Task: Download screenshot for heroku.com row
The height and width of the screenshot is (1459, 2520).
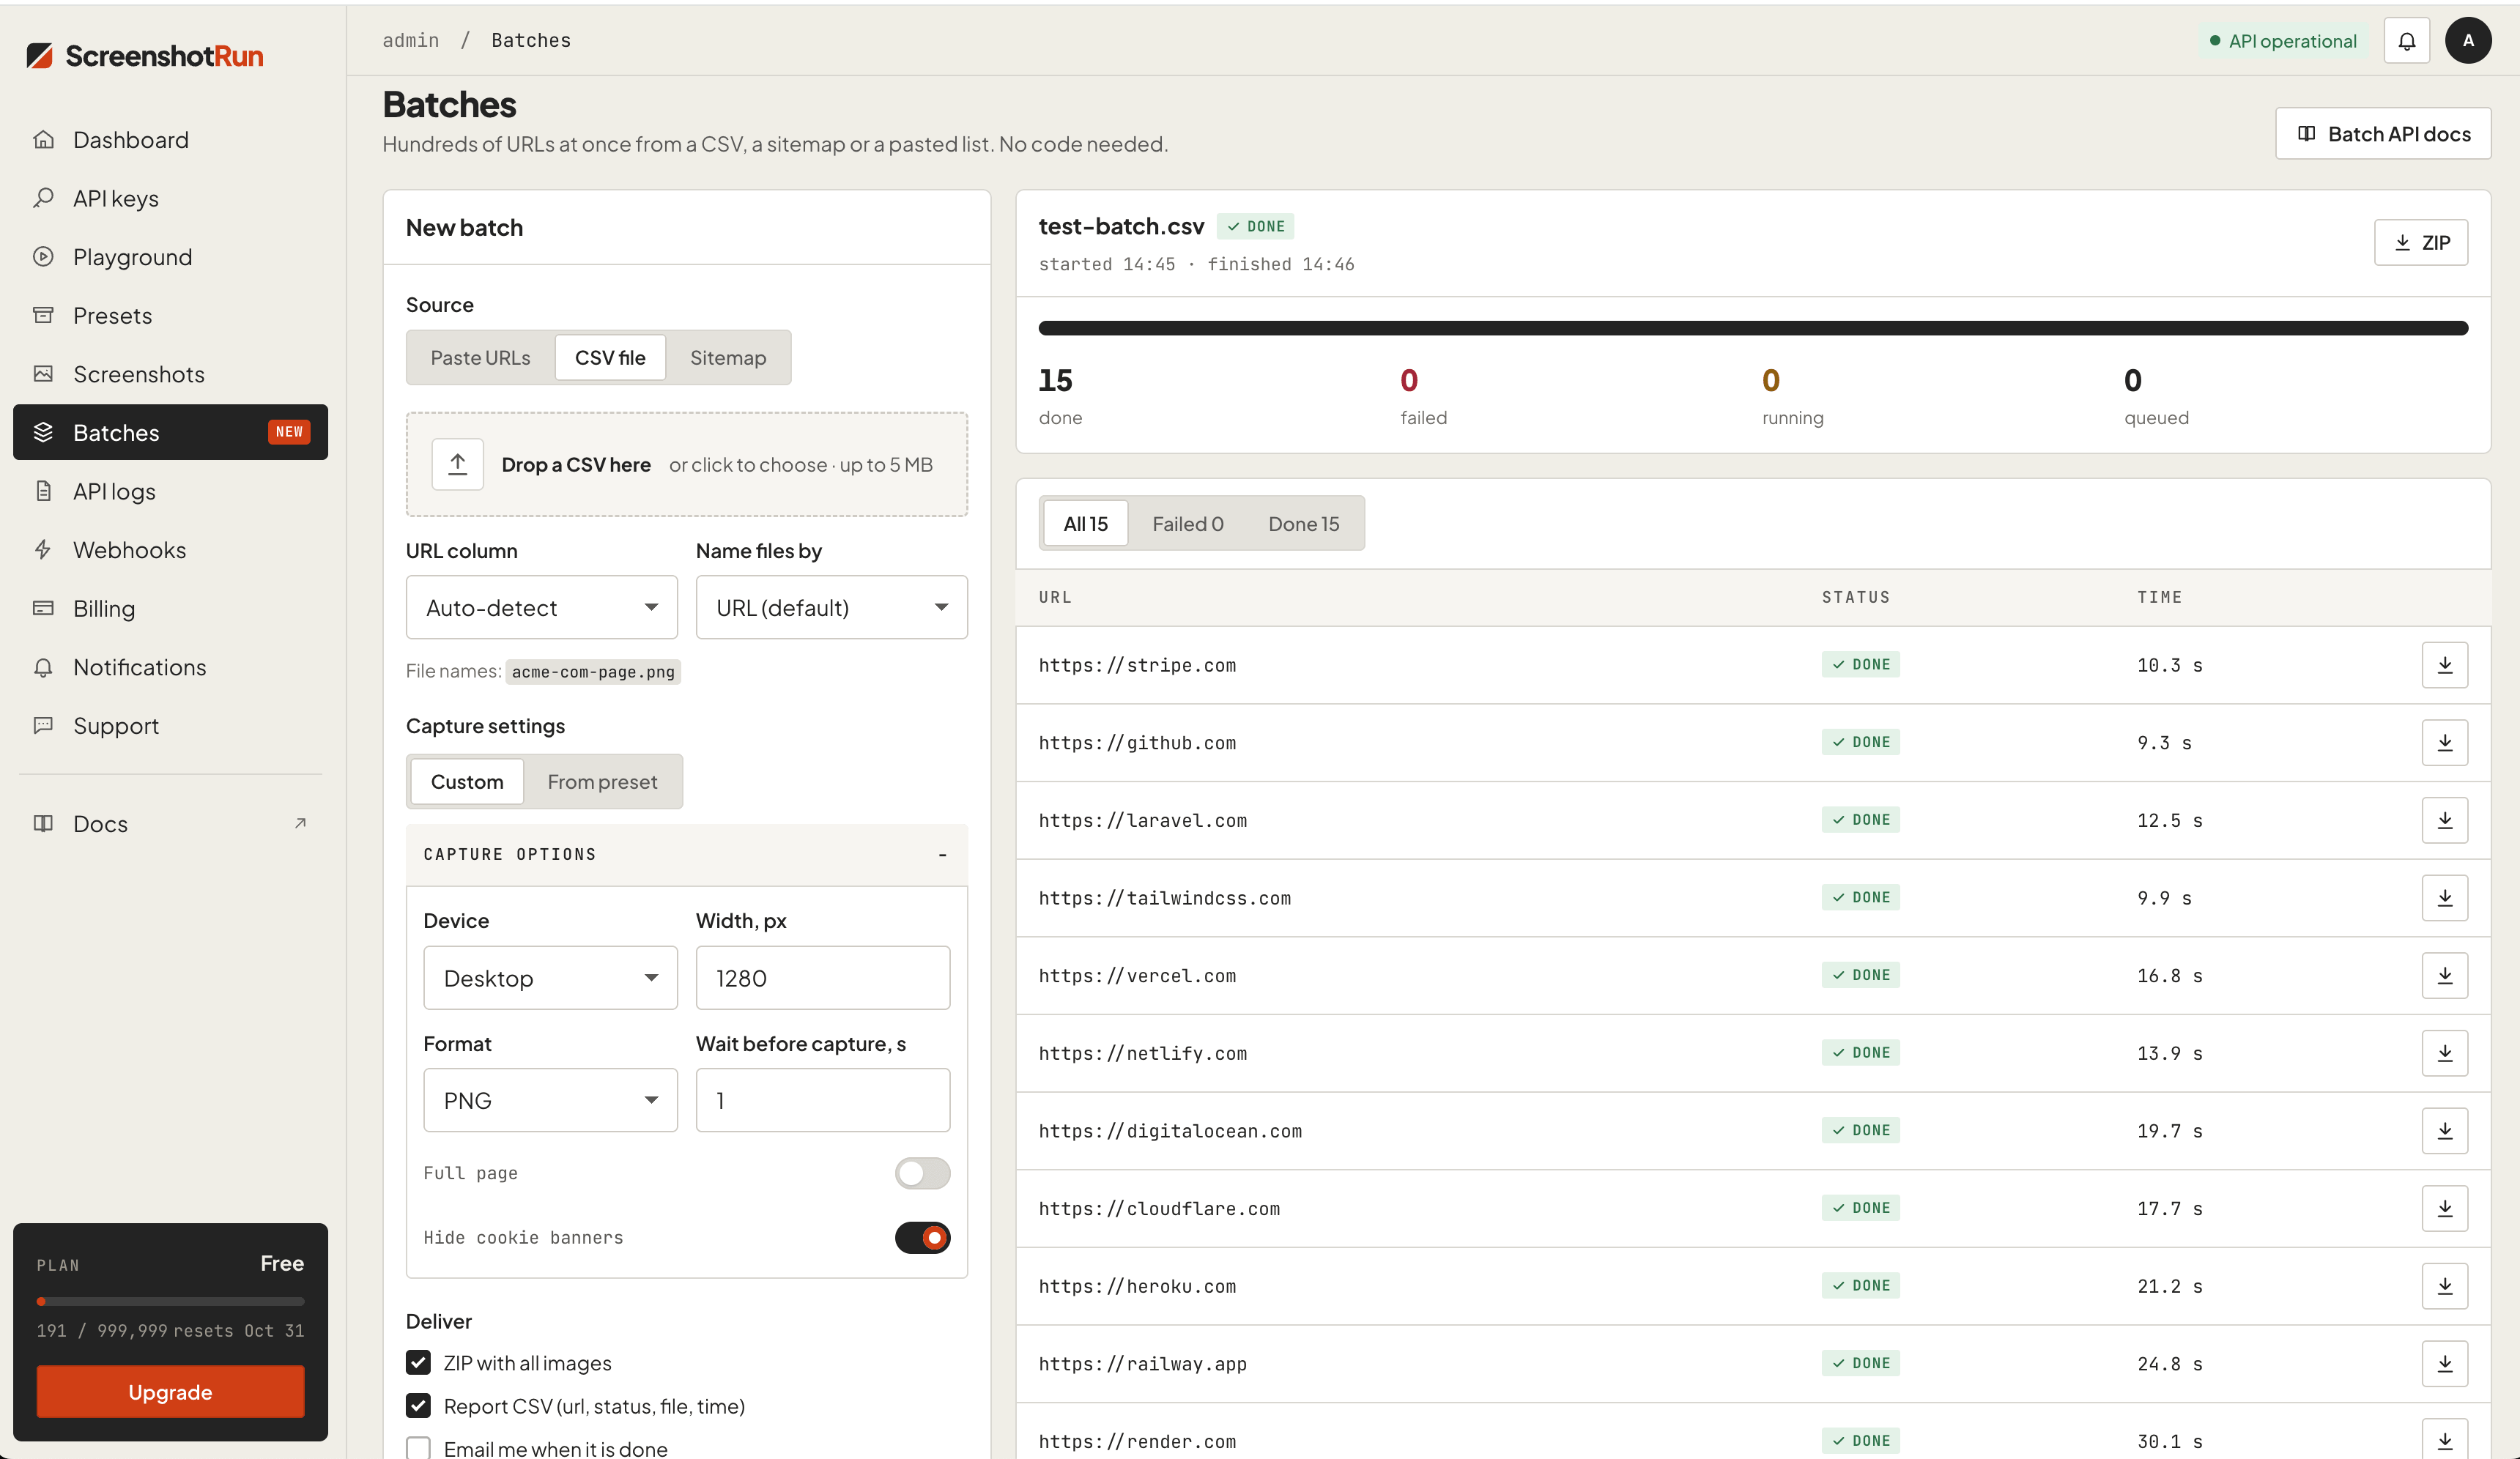Action: point(2444,1286)
